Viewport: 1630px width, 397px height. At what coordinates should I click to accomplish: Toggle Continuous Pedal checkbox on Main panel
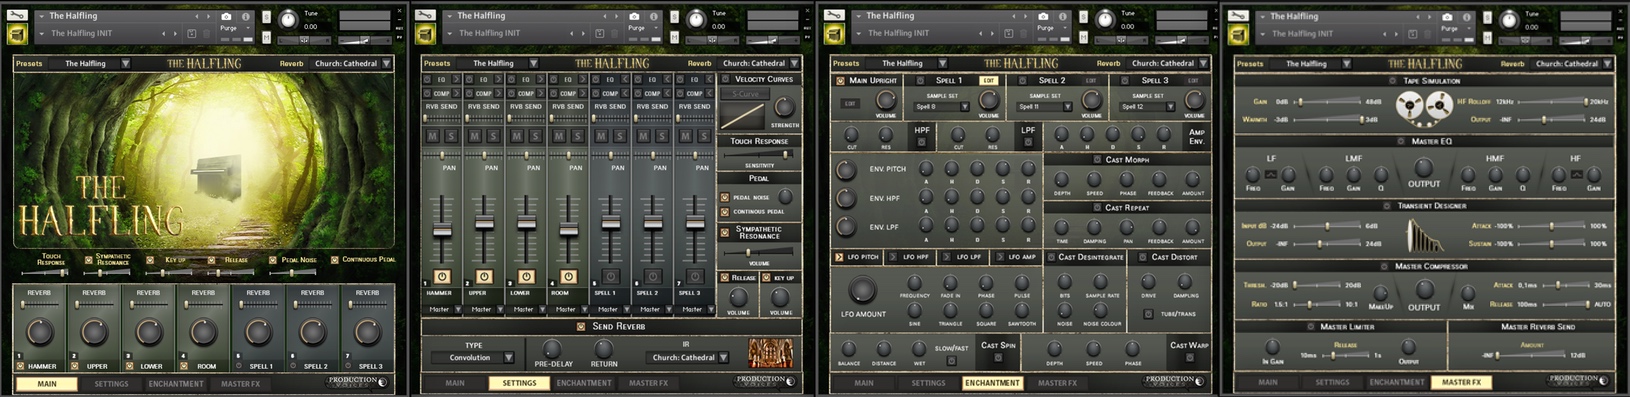(x=335, y=260)
